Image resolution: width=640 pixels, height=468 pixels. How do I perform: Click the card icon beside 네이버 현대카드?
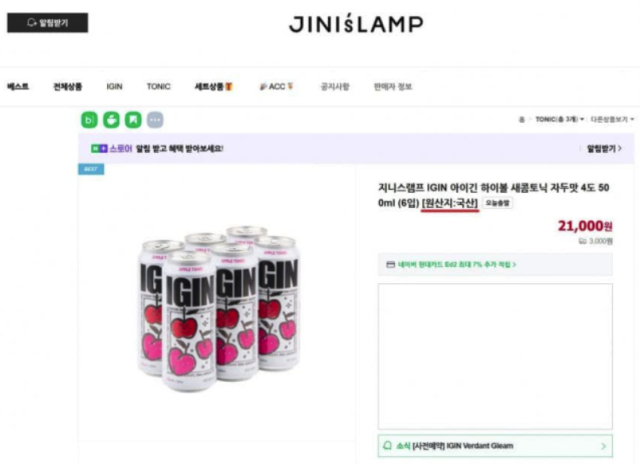pyautogui.click(x=391, y=265)
